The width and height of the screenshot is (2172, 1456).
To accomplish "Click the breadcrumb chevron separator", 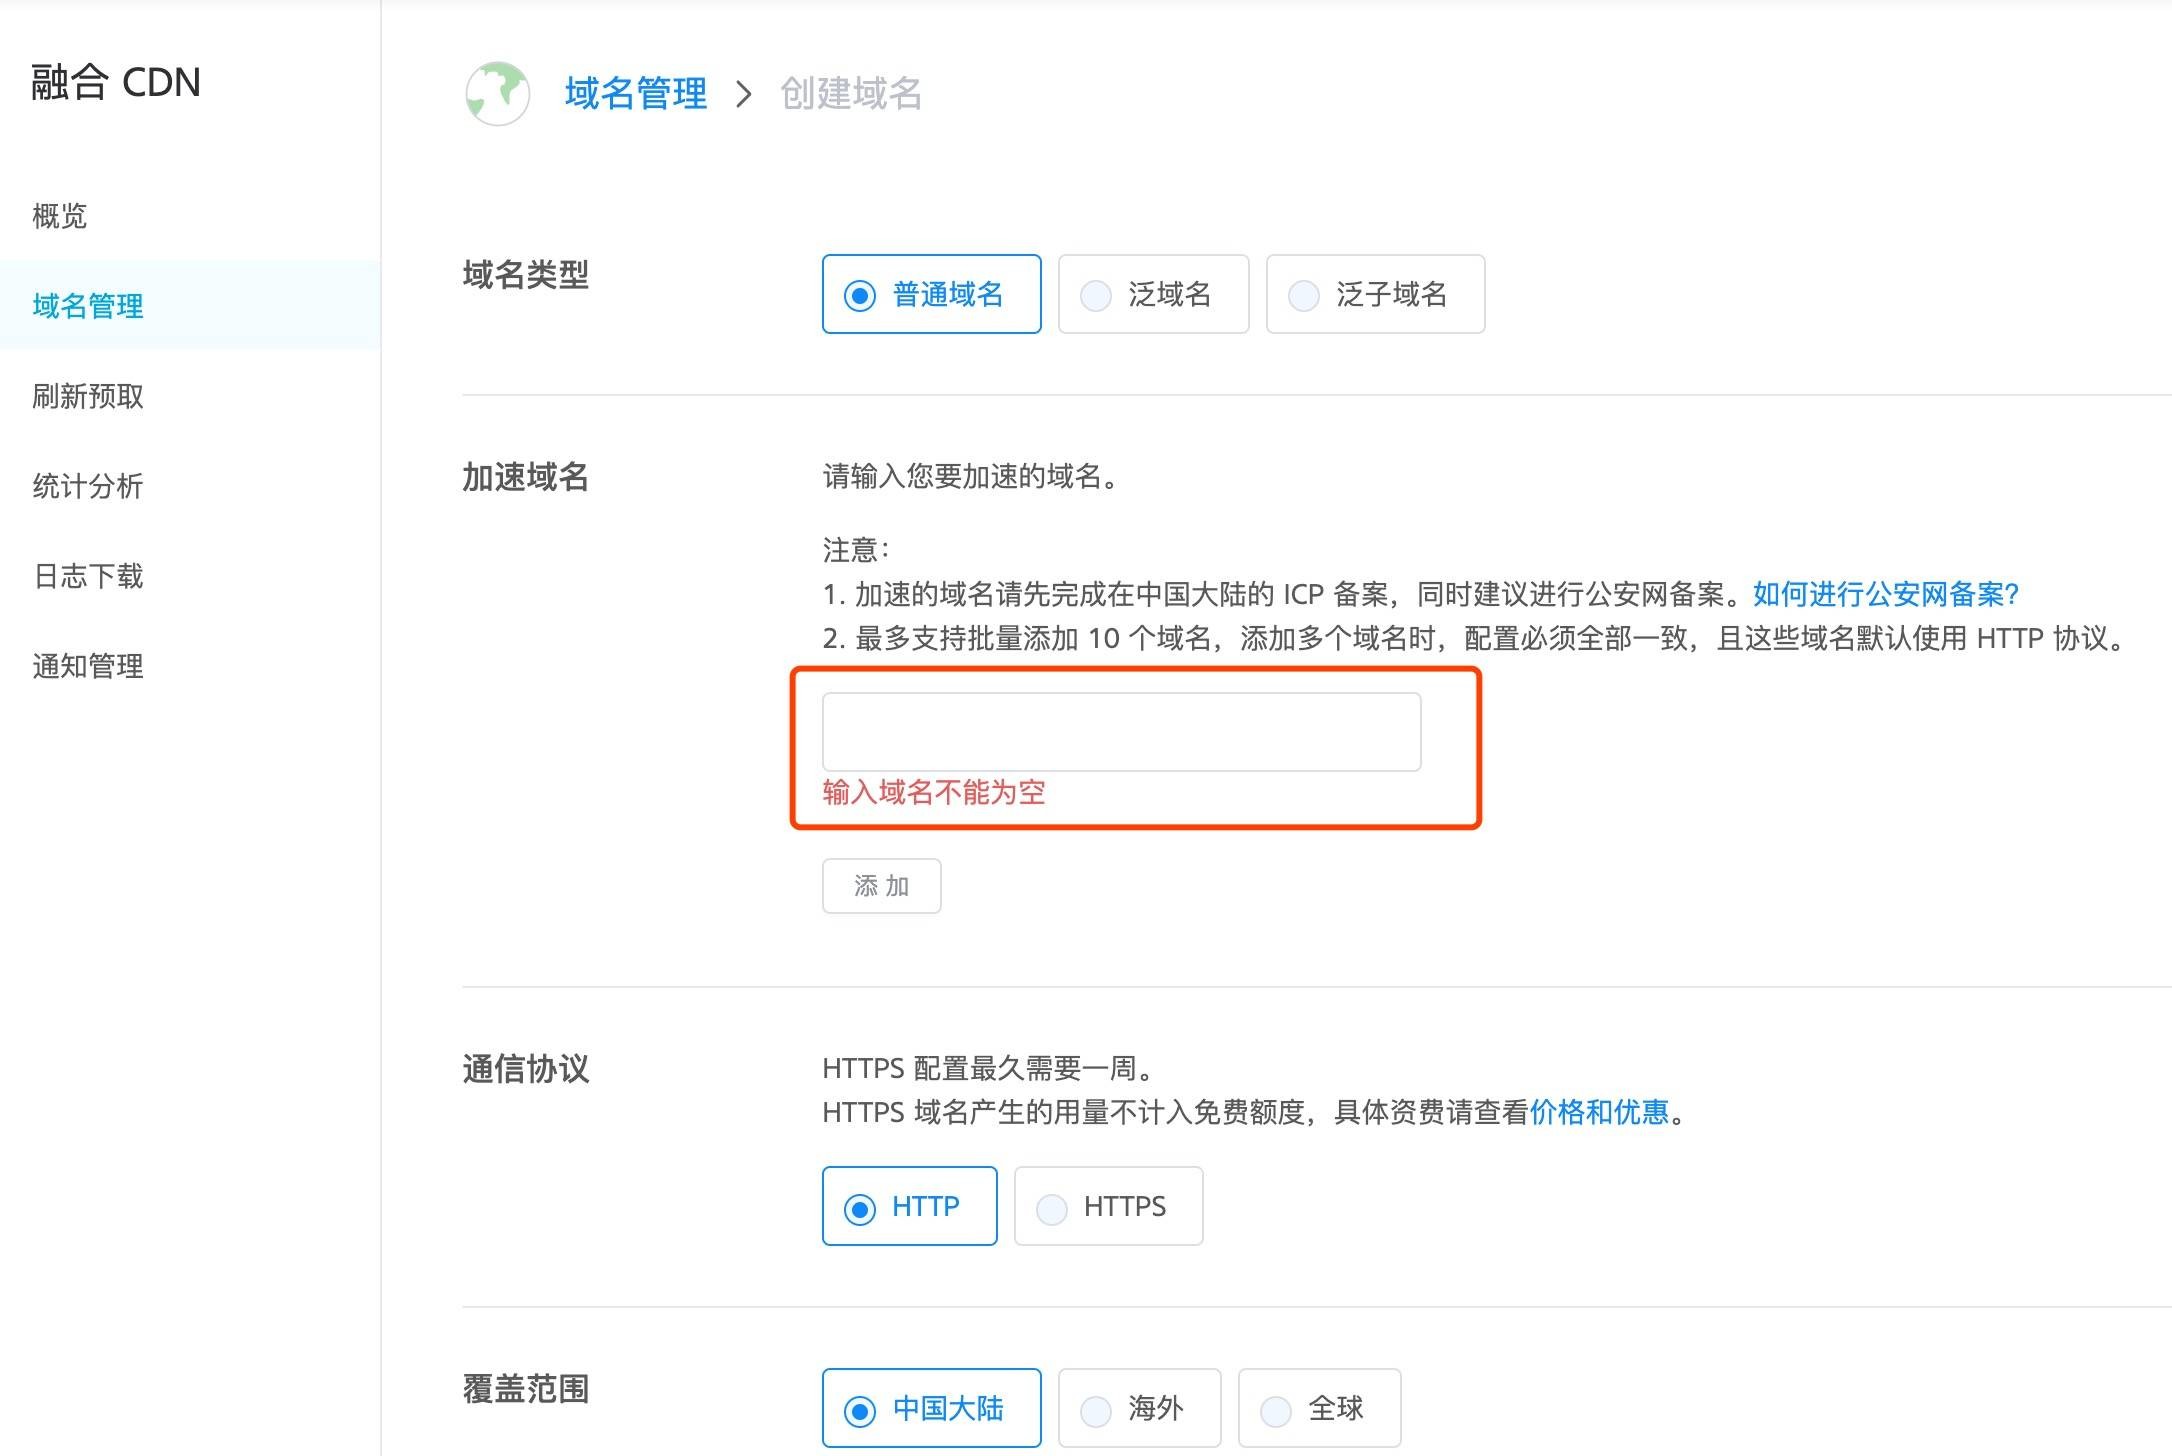I will tap(743, 95).
